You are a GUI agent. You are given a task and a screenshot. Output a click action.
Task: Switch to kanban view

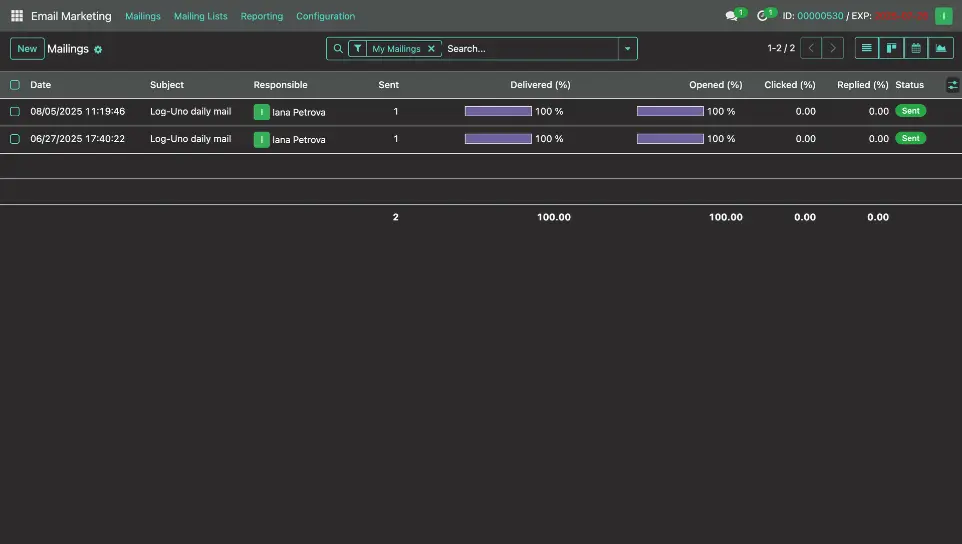click(x=891, y=48)
